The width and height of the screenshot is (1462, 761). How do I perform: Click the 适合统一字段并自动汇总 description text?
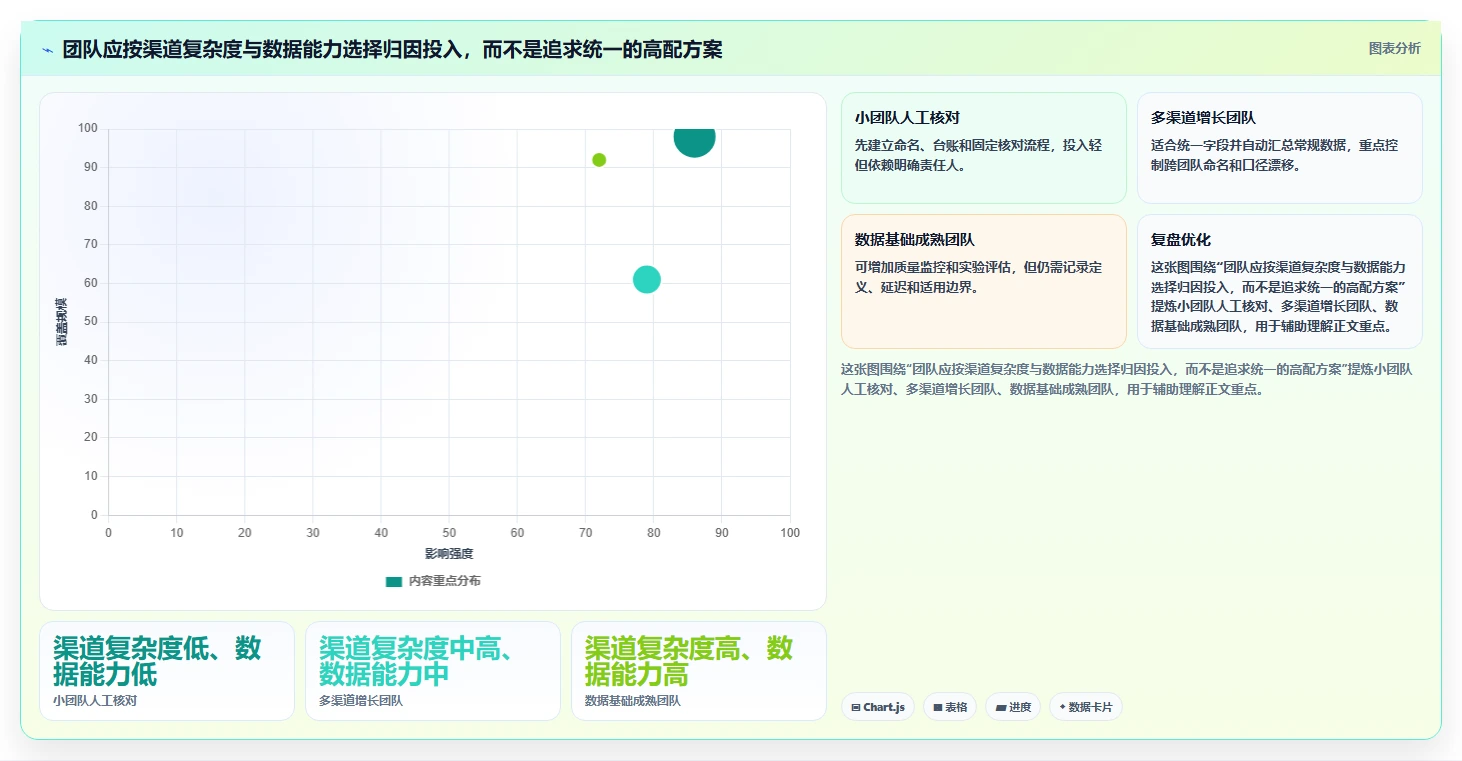pyautogui.click(x=1274, y=155)
